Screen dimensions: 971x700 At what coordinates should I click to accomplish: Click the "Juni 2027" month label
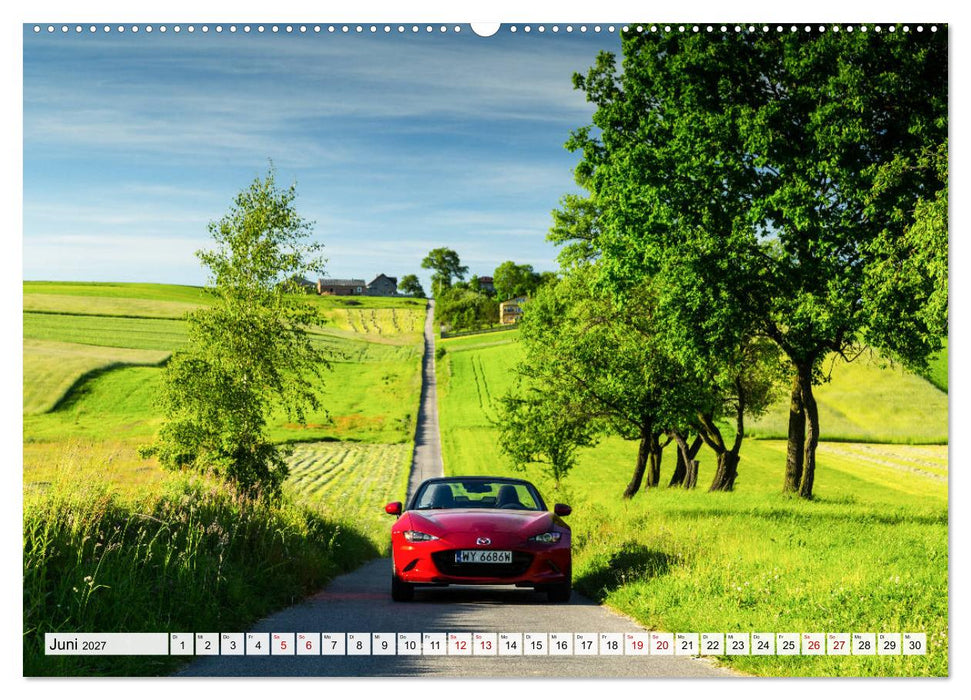coord(107,644)
